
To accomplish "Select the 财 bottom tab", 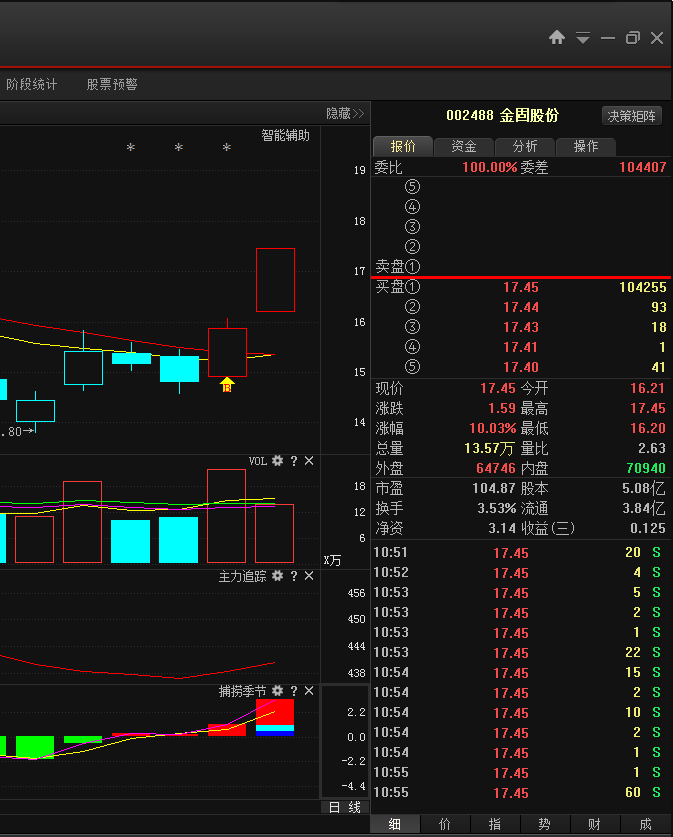I will [594, 824].
